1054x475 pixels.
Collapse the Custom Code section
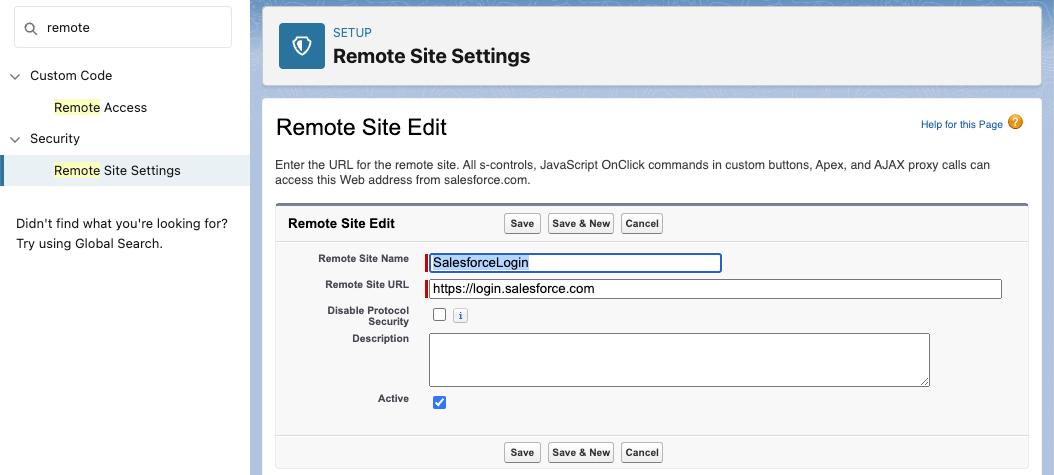coord(15,76)
